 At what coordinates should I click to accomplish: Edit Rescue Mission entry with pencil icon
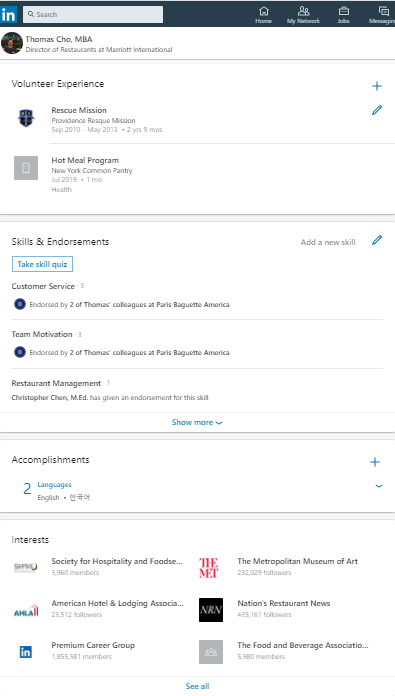click(x=377, y=110)
